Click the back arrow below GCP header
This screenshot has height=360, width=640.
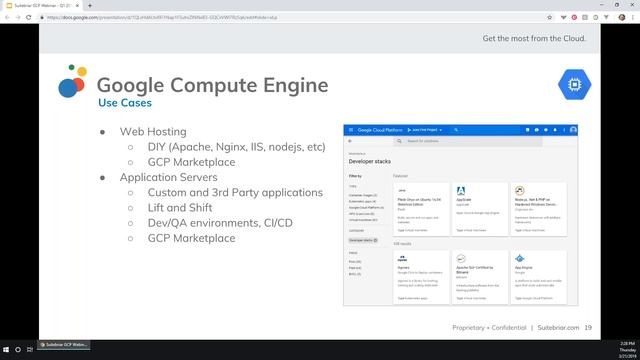coord(350,141)
